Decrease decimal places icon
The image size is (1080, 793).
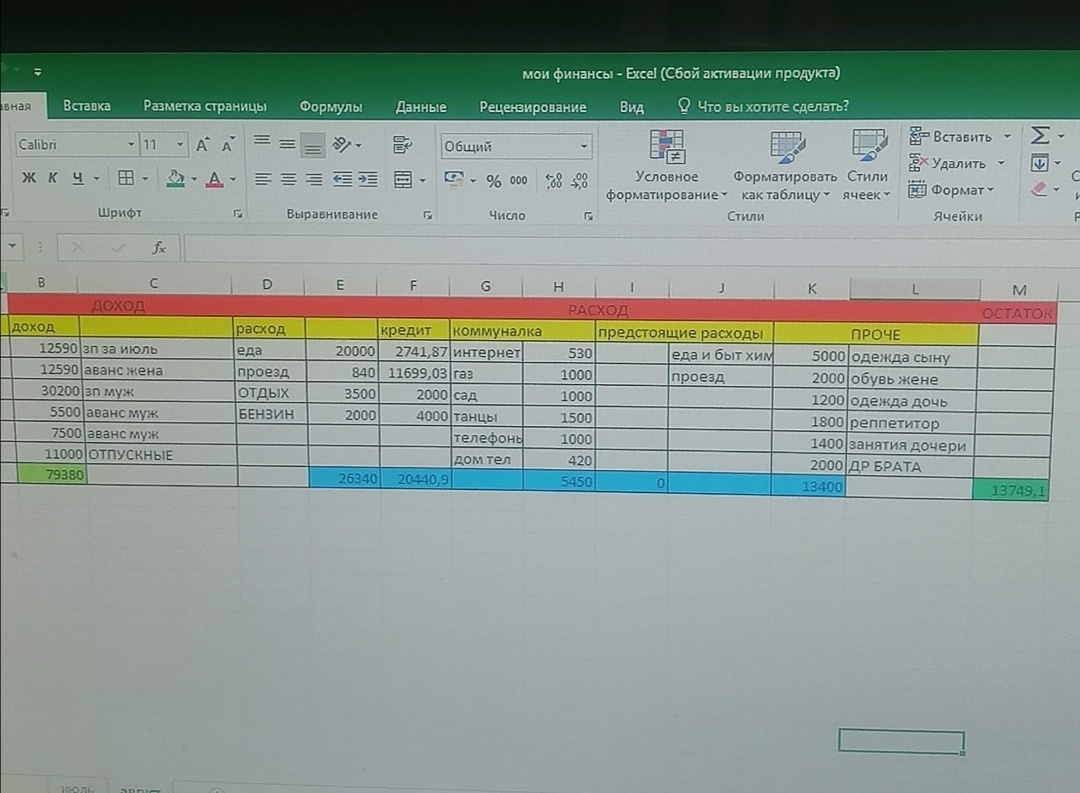581,181
